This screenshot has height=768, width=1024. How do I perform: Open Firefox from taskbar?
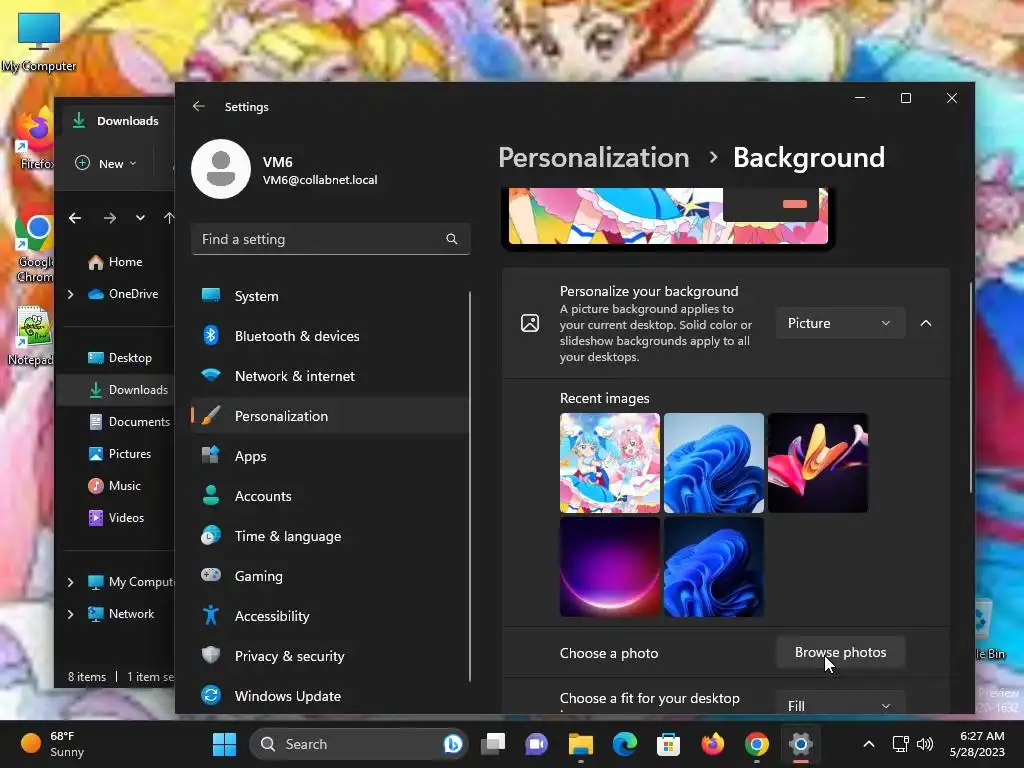pos(712,744)
